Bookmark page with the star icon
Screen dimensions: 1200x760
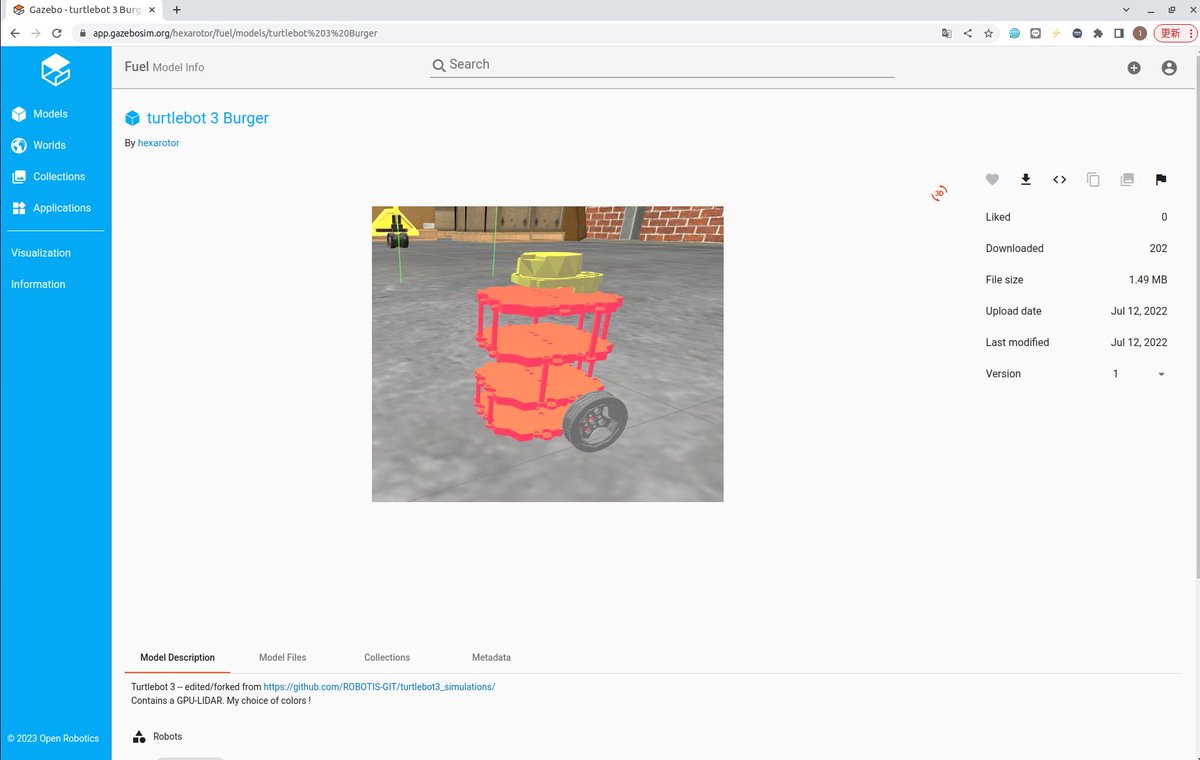tap(989, 33)
